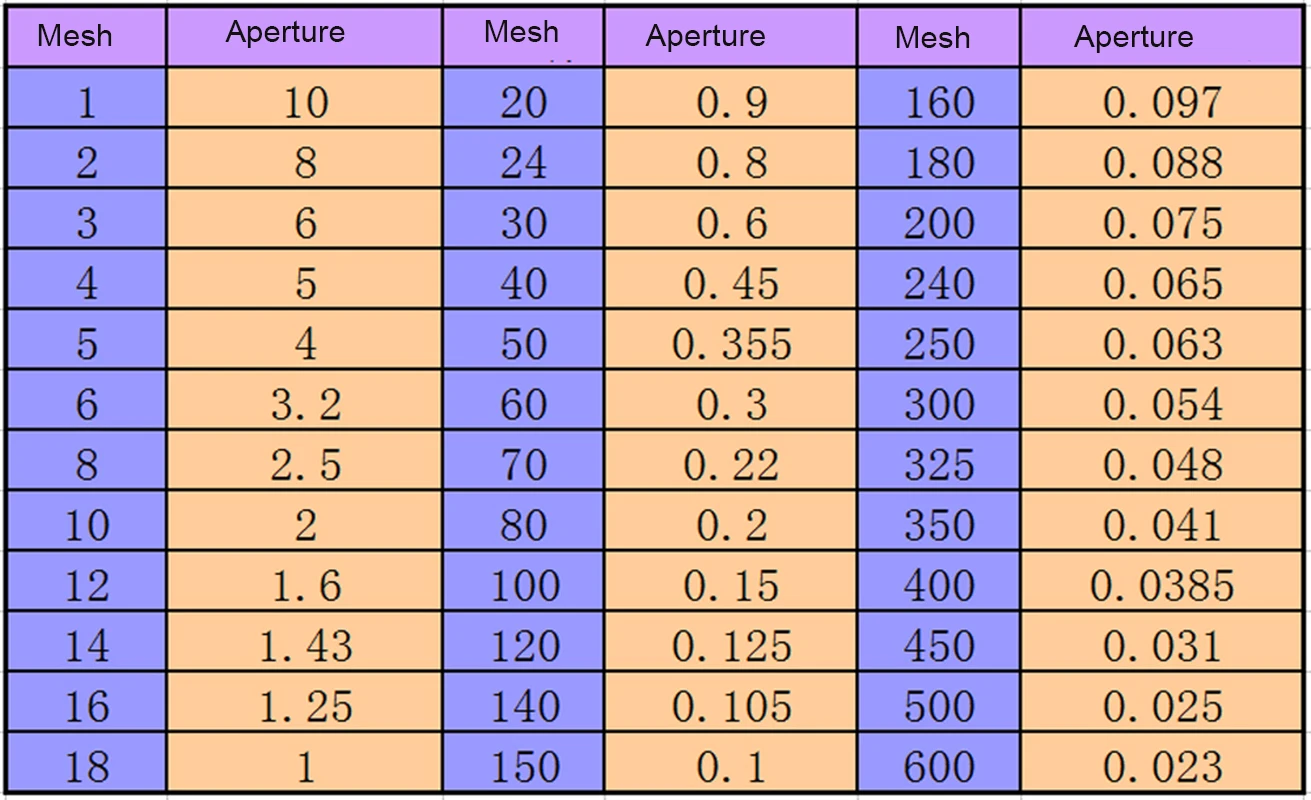Click the mesh cell showing 150
Viewport: 1311px width, 800px height.
coord(524,768)
